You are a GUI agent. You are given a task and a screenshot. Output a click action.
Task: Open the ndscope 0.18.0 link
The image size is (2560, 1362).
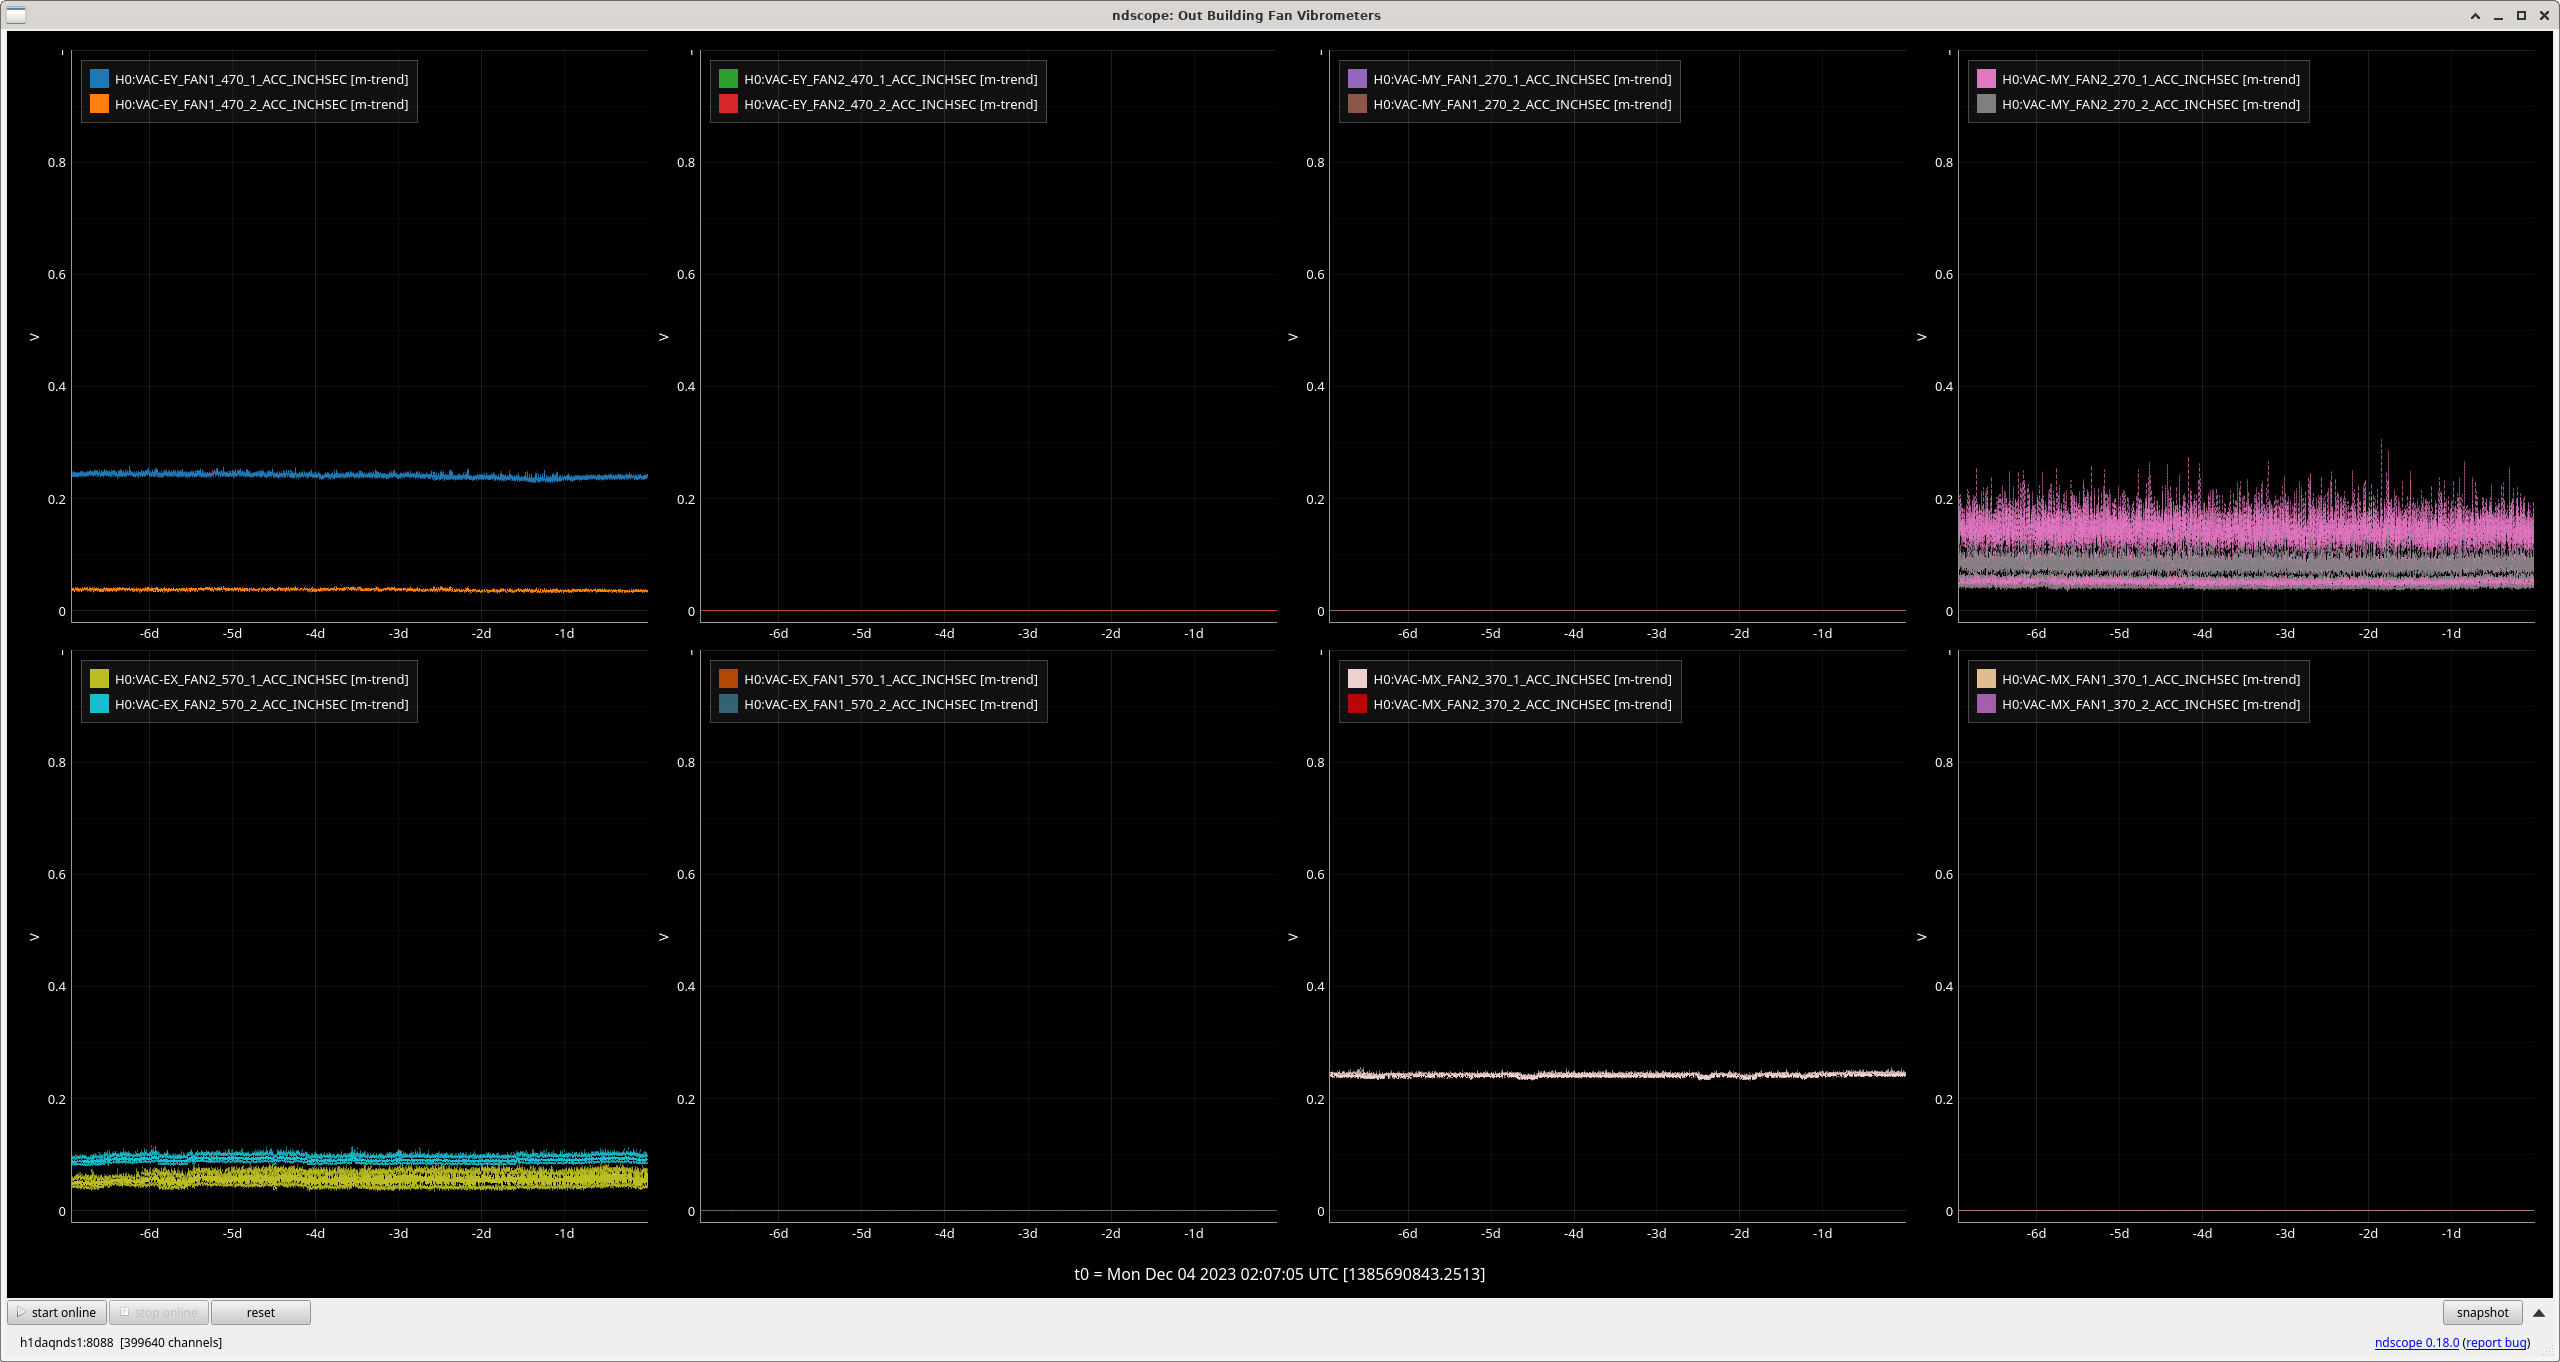[x=2416, y=1343]
